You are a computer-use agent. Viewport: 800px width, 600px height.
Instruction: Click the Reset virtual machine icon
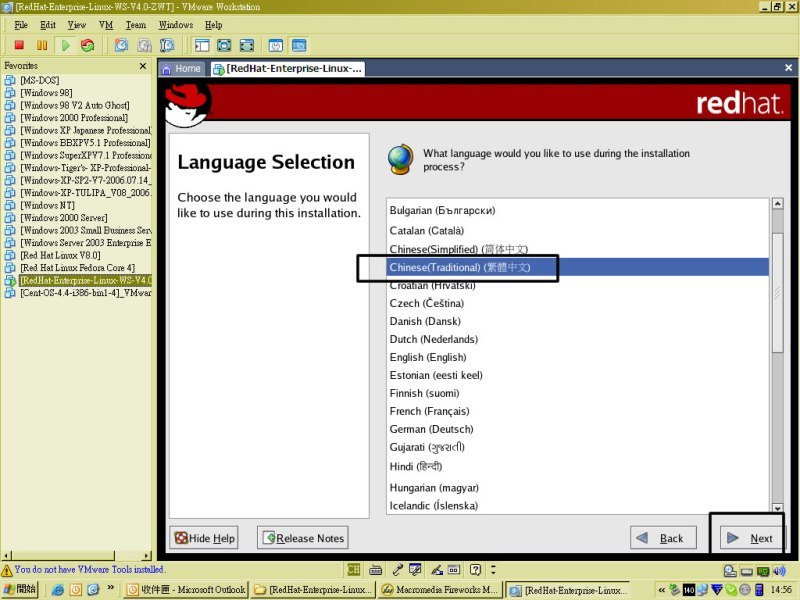tap(88, 45)
